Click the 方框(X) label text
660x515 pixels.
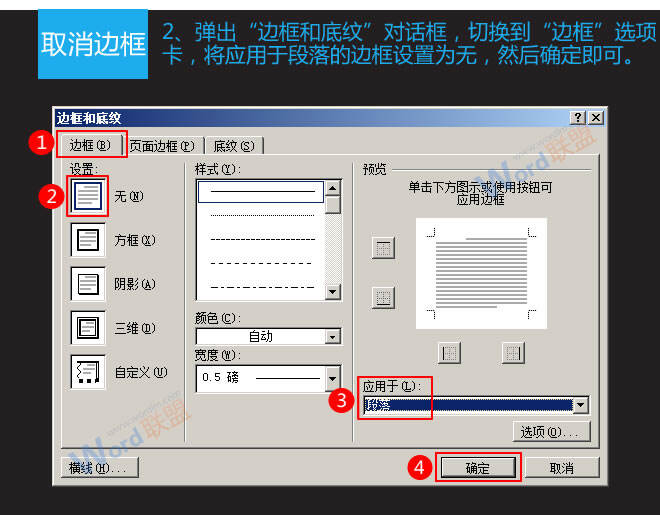[135, 240]
